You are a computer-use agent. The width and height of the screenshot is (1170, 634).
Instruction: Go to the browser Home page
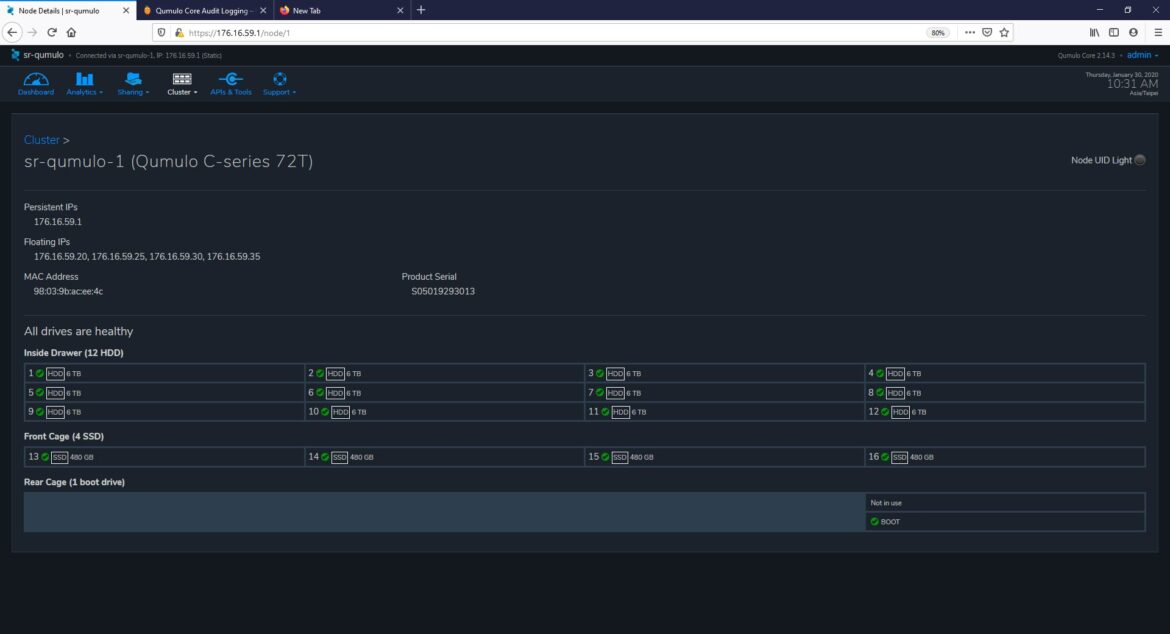[x=72, y=32]
